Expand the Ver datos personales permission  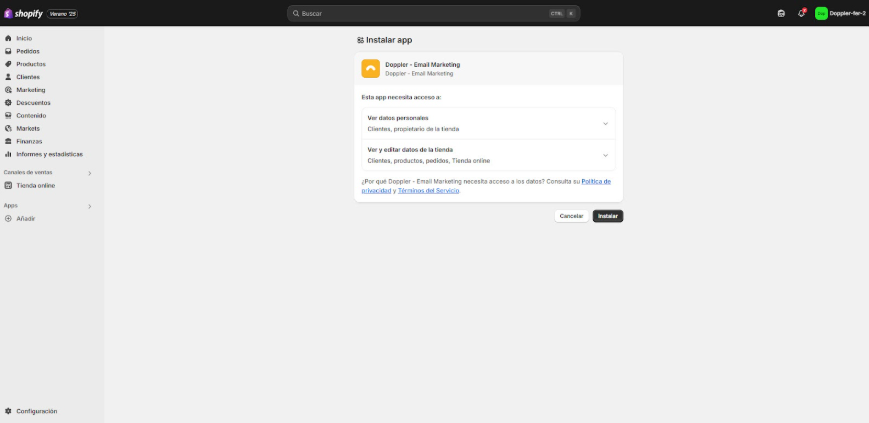coord(488,123)
